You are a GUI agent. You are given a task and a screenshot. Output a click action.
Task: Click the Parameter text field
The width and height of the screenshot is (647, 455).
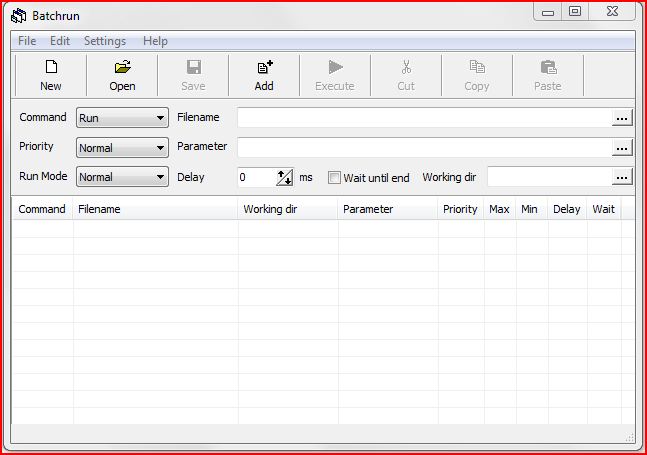[x=425, y=148]
